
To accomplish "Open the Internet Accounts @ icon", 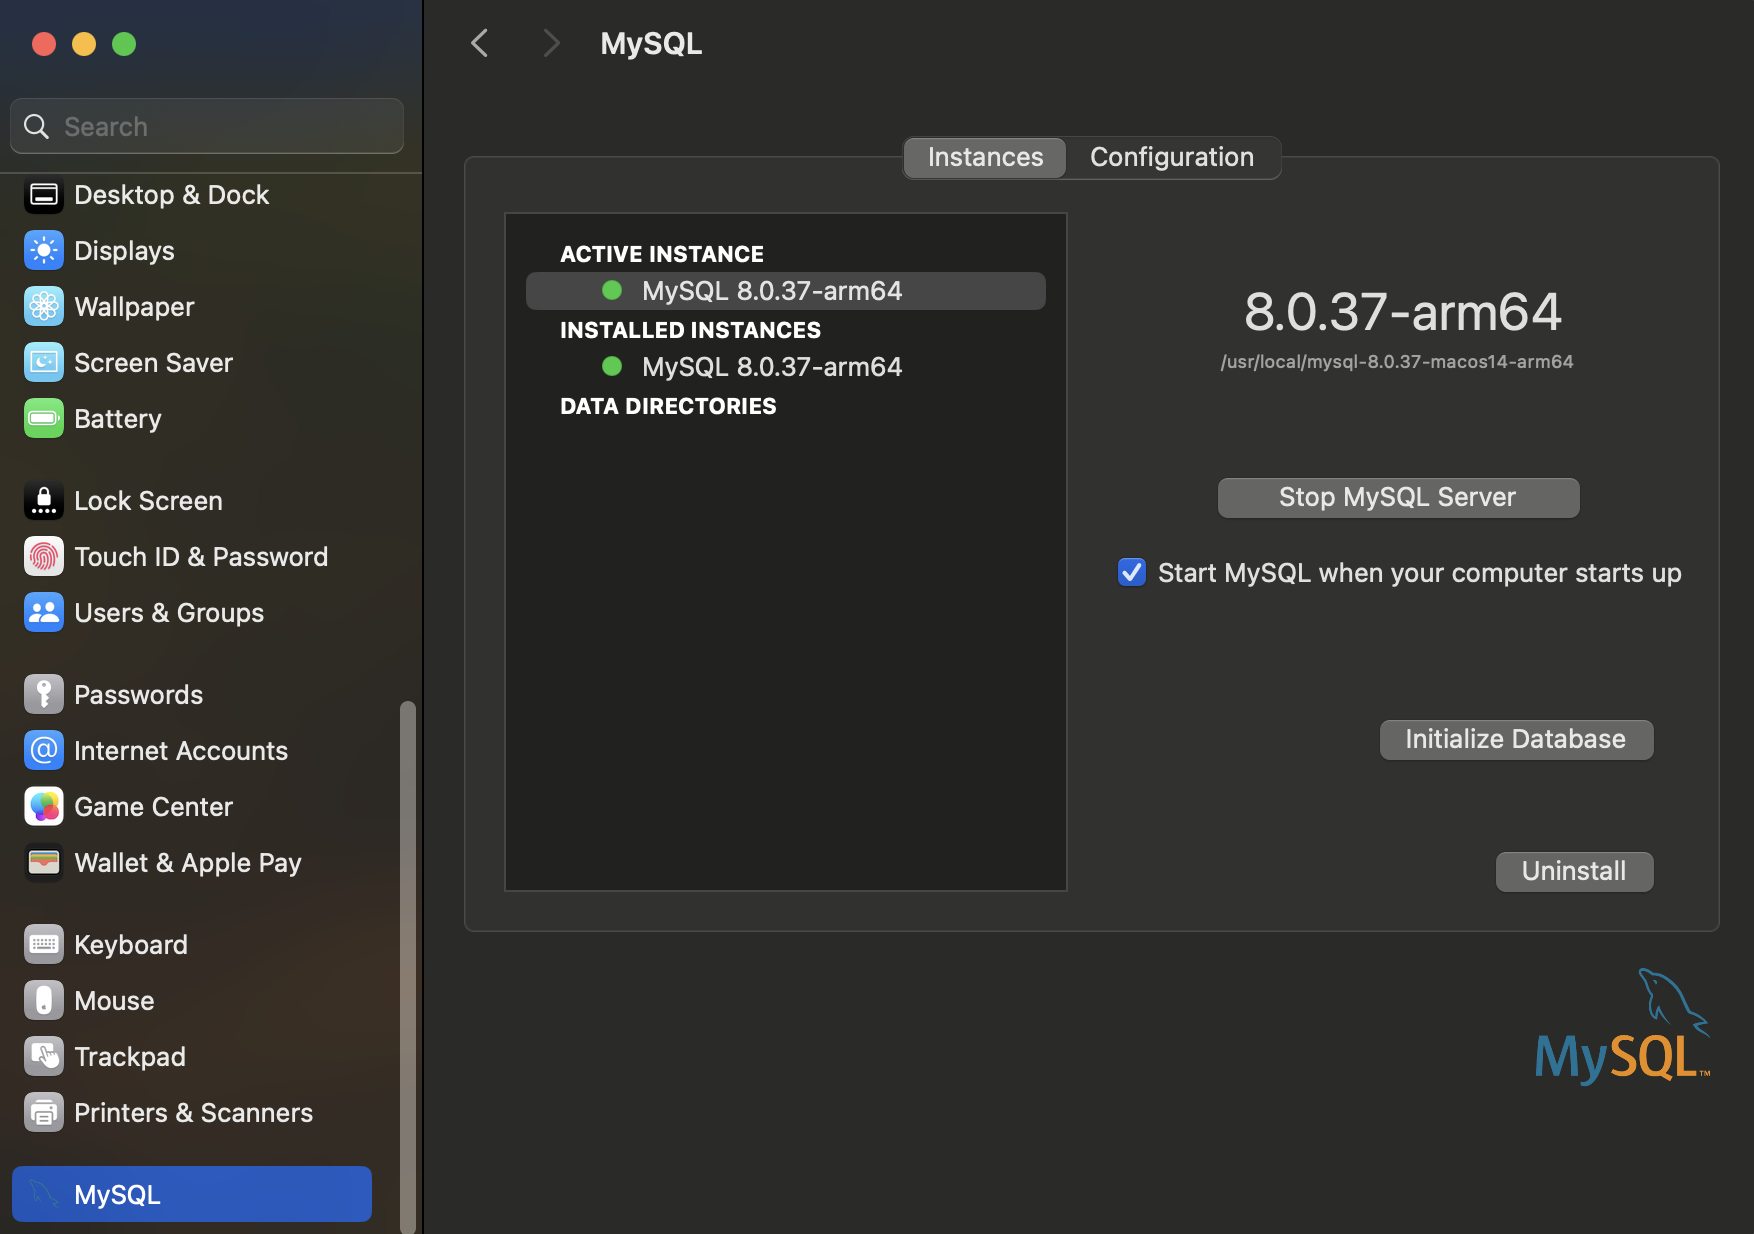I will pyautogui.click(x=44, y=751).
